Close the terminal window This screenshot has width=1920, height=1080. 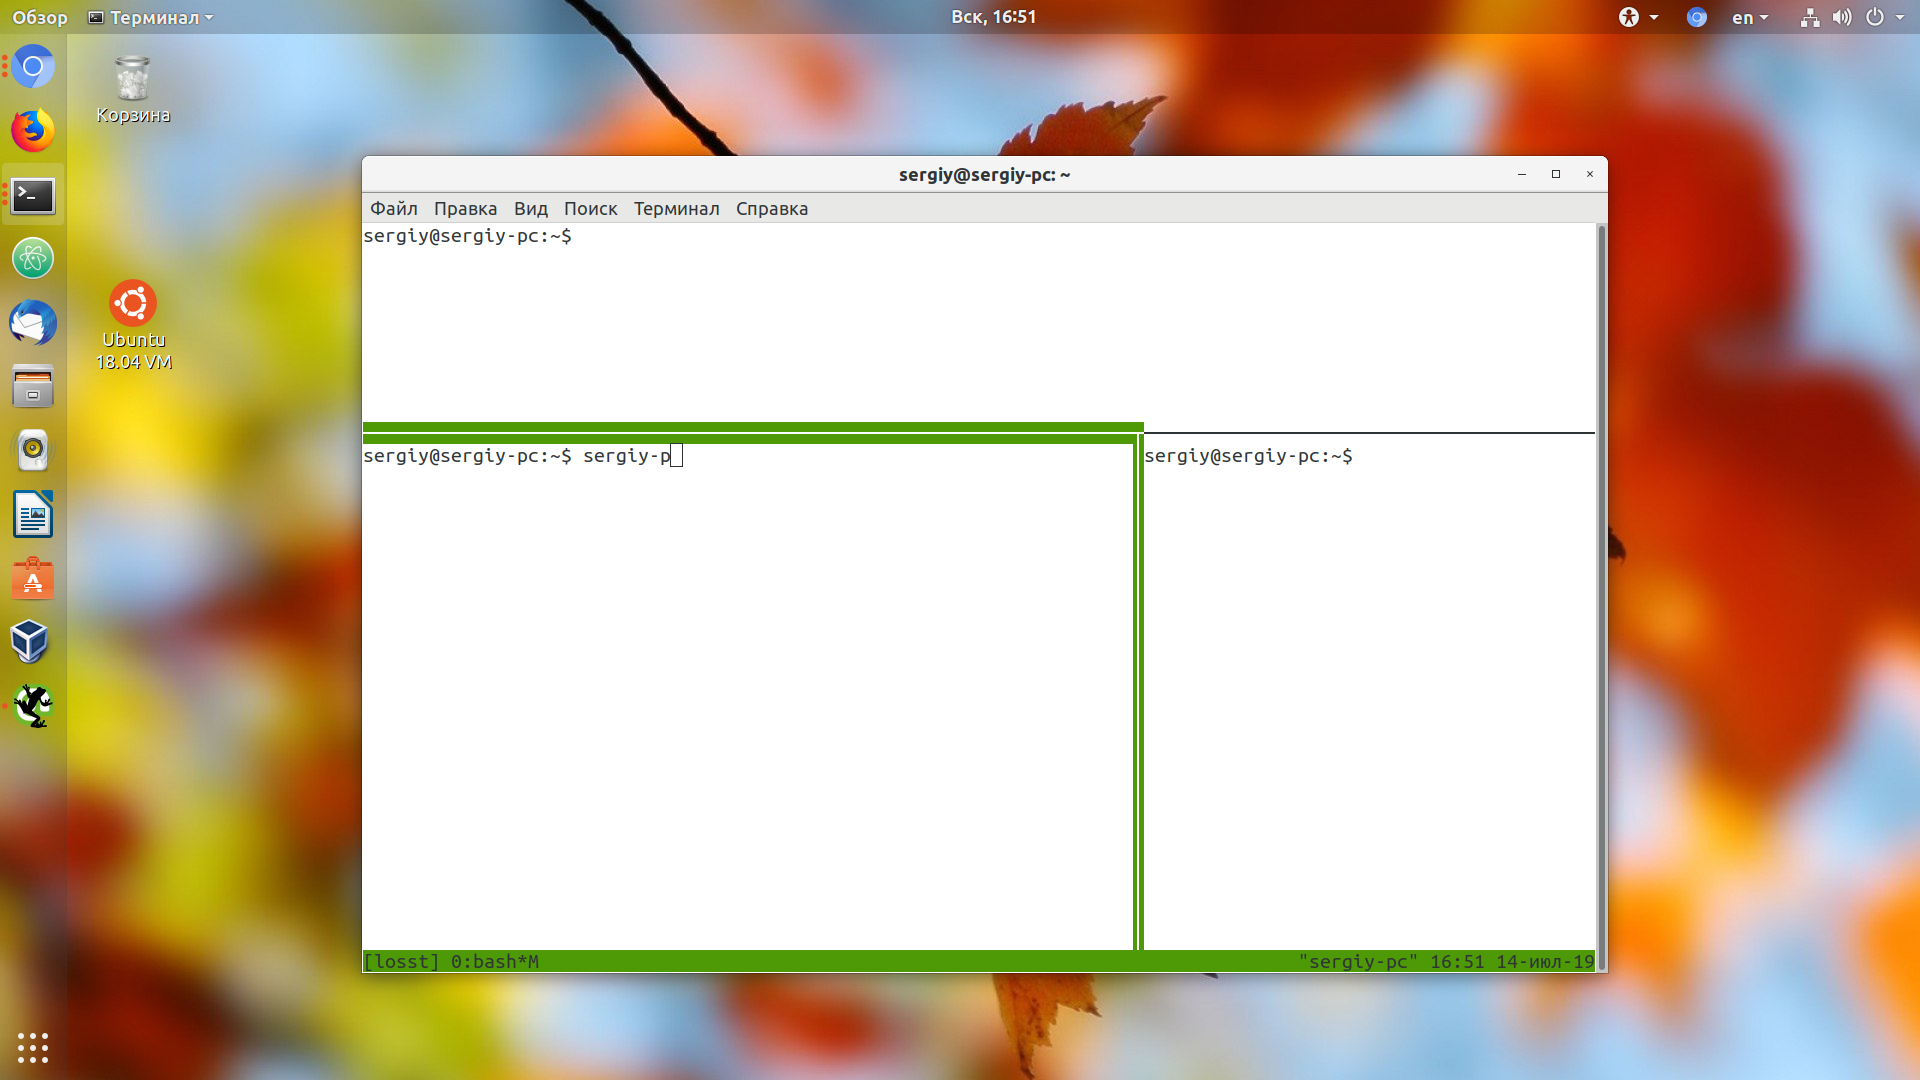click(x=1590, y=174)
